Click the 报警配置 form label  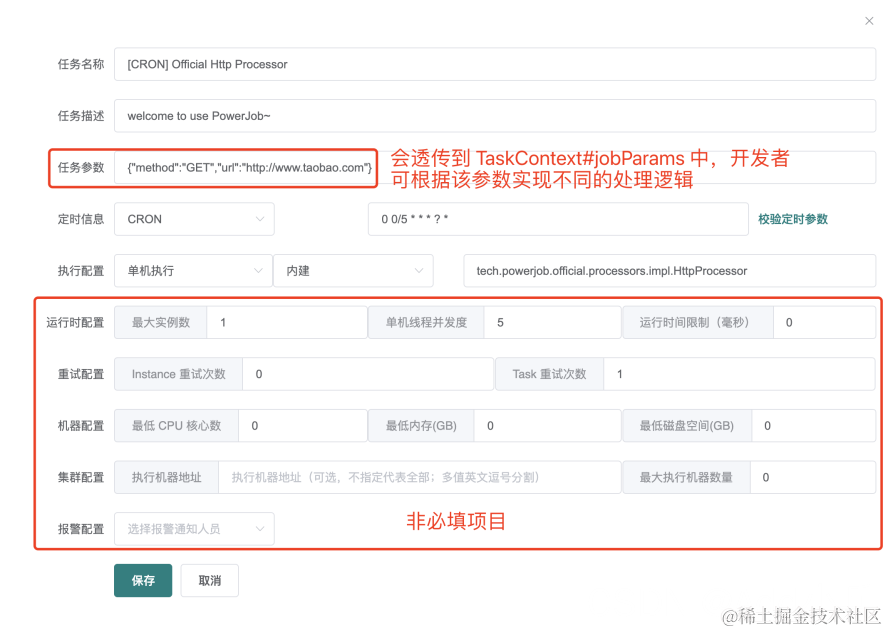(81, 529)
